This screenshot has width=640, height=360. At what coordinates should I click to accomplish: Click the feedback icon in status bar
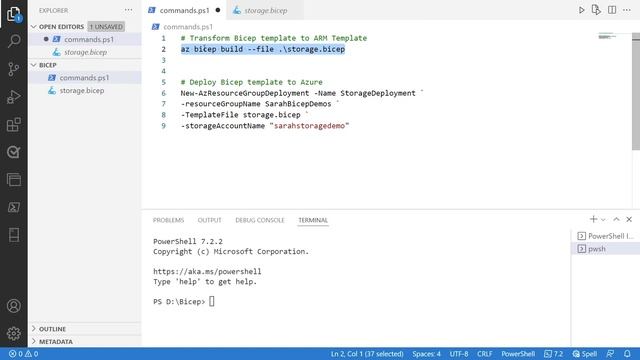click(610, 354)
